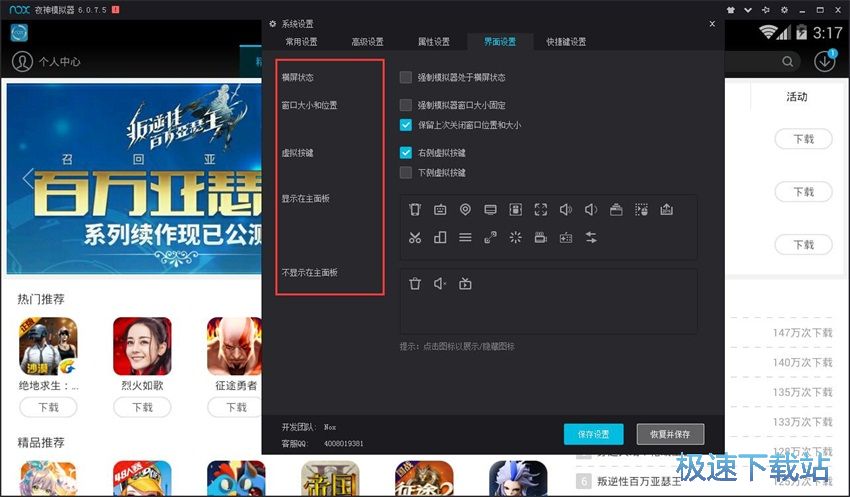Viewport: 850px width, 497px height.
Task: Open the 活动 tab in app store
Action: [x=797, y=97]
